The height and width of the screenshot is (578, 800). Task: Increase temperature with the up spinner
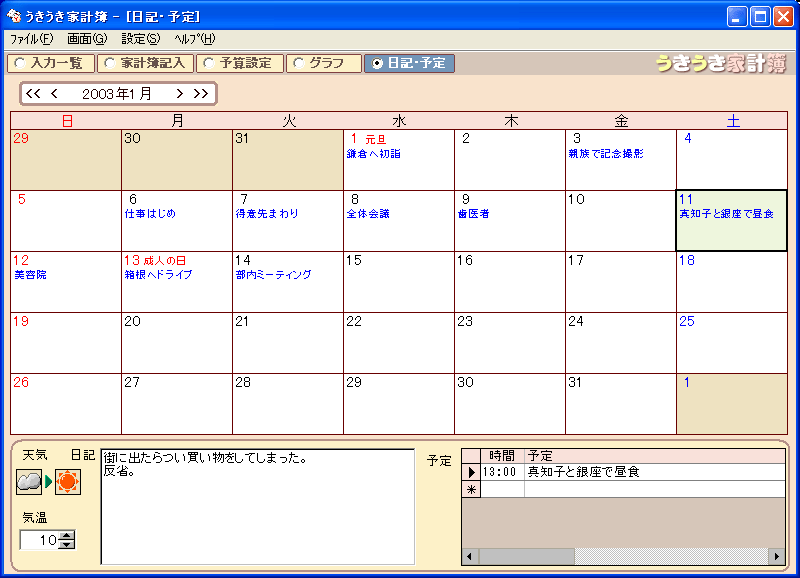point(67,535)
